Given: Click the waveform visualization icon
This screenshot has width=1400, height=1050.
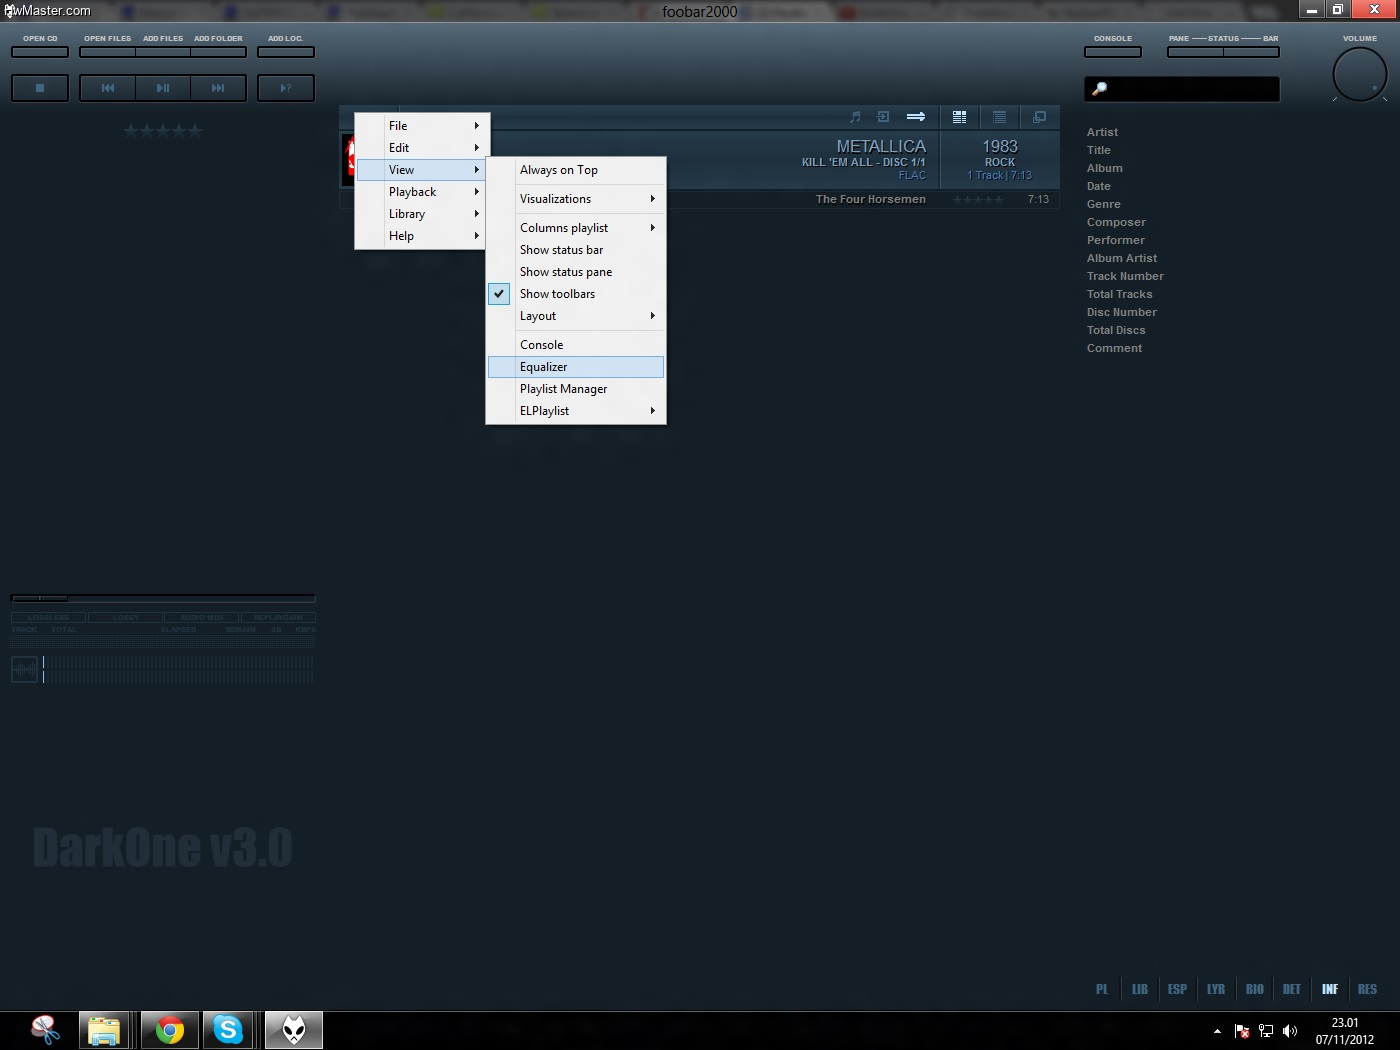Looking at the screenshot, I should coord(25,669).
